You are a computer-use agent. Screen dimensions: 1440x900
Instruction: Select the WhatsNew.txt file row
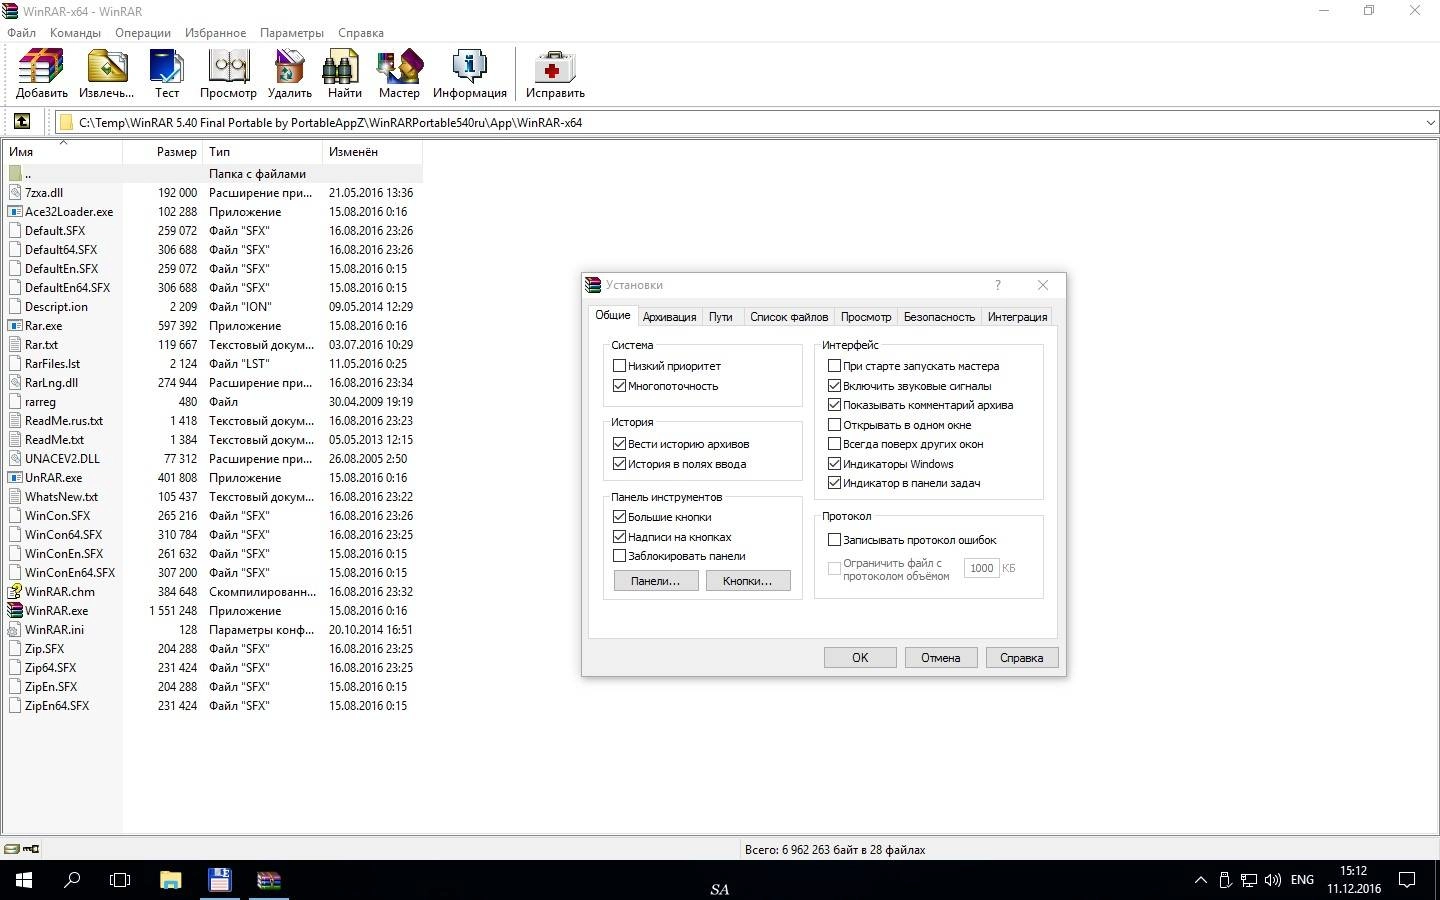(x=213, y=496)
